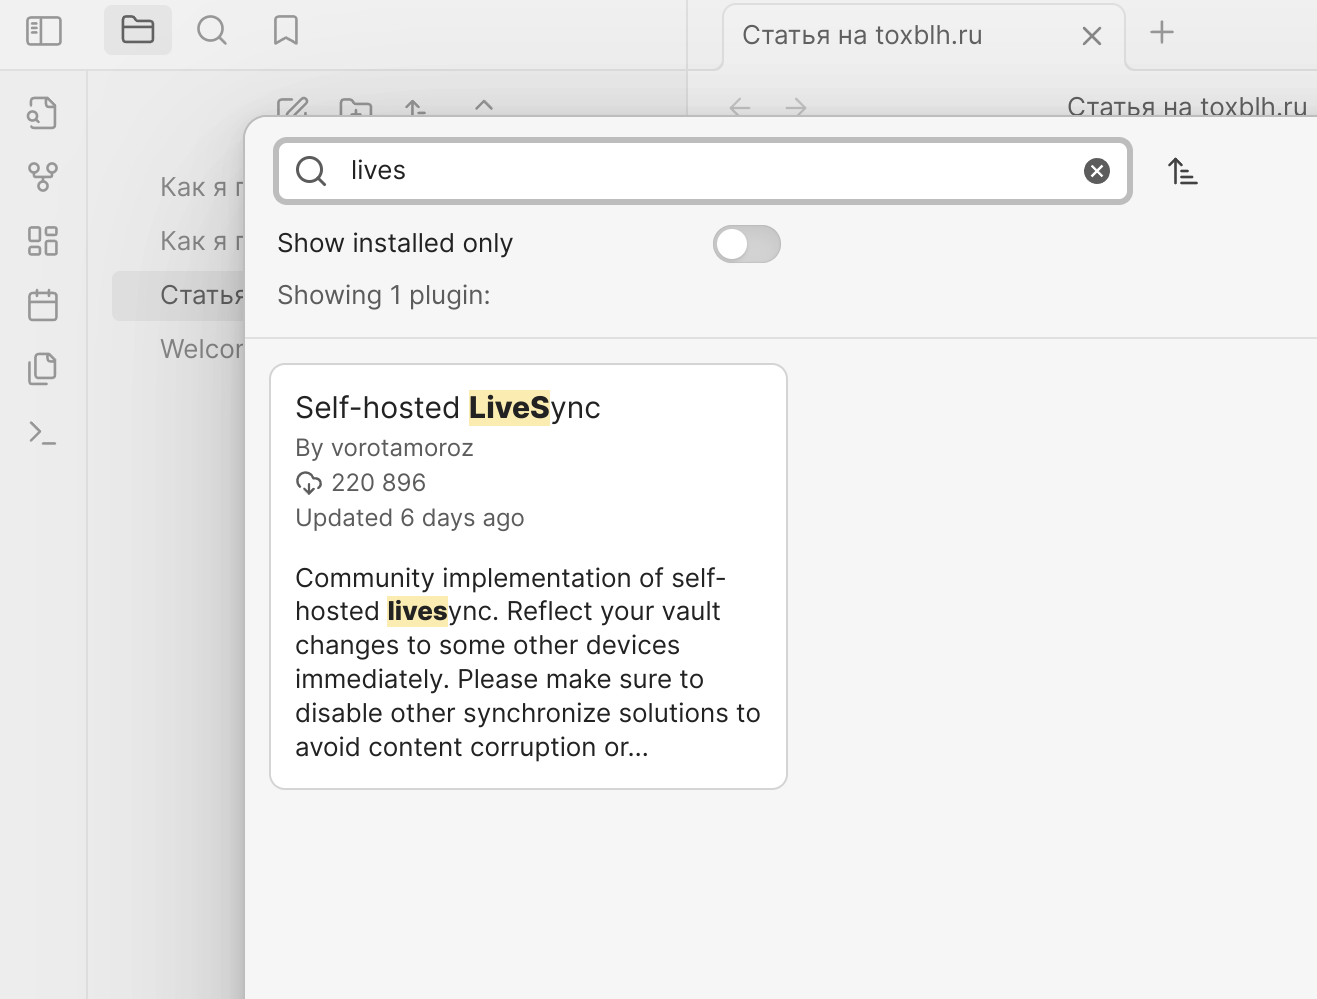Open quick switcher from ribbon
The width and height of the screenshot is (1317, 999).
pyautogui.click(x=43, y=113)
